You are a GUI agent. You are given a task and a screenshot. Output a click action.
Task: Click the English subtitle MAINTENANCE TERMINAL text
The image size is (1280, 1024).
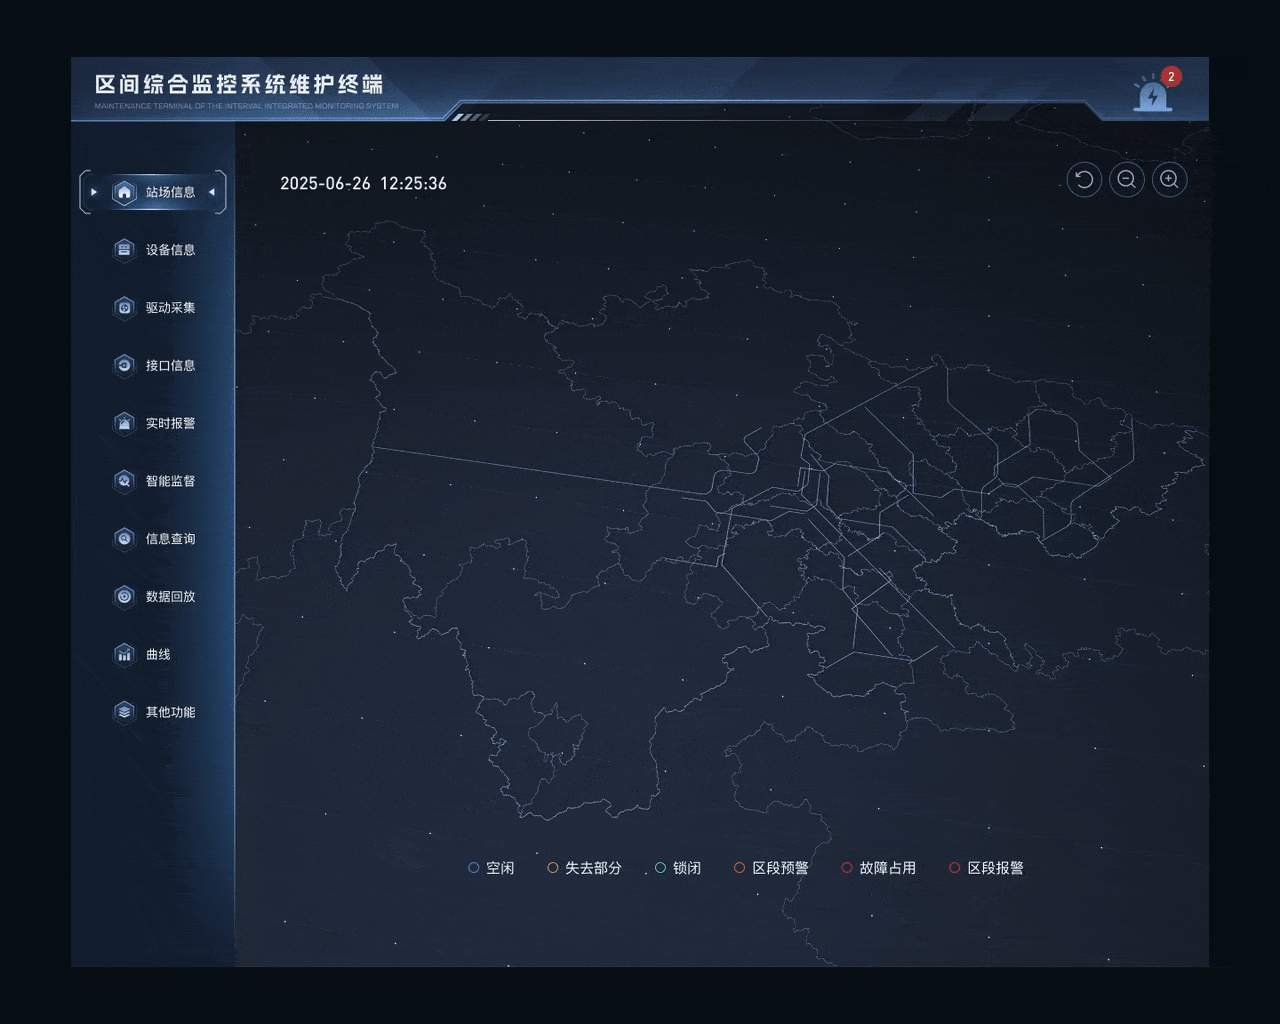point(246,106)
